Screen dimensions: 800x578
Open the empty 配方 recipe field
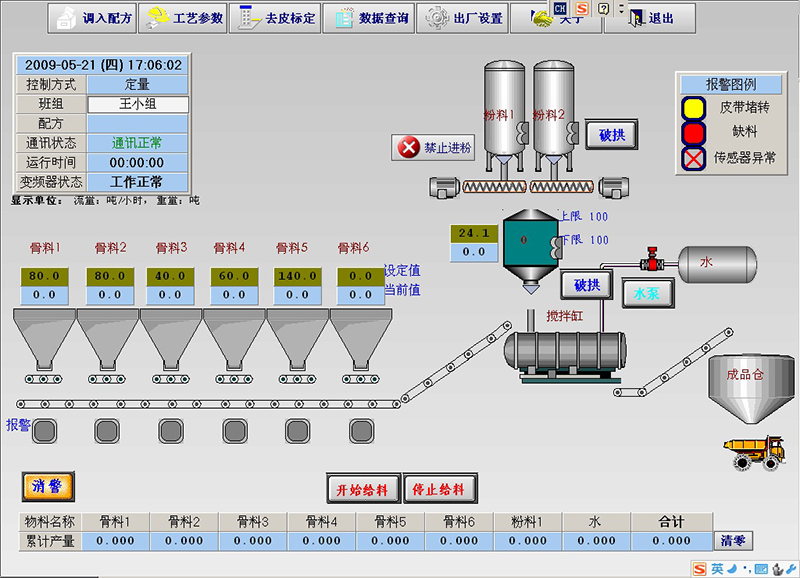tap(138, 123)
